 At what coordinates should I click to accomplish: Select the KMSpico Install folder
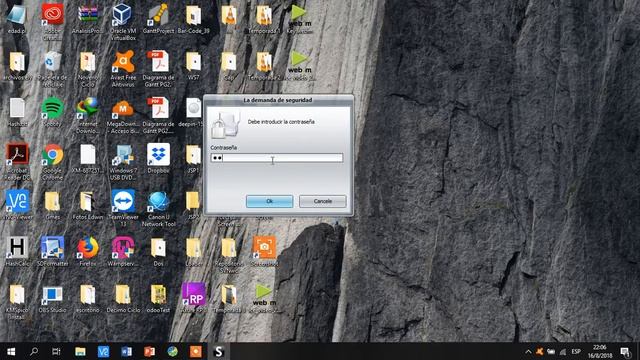click(x=17, y=301)
